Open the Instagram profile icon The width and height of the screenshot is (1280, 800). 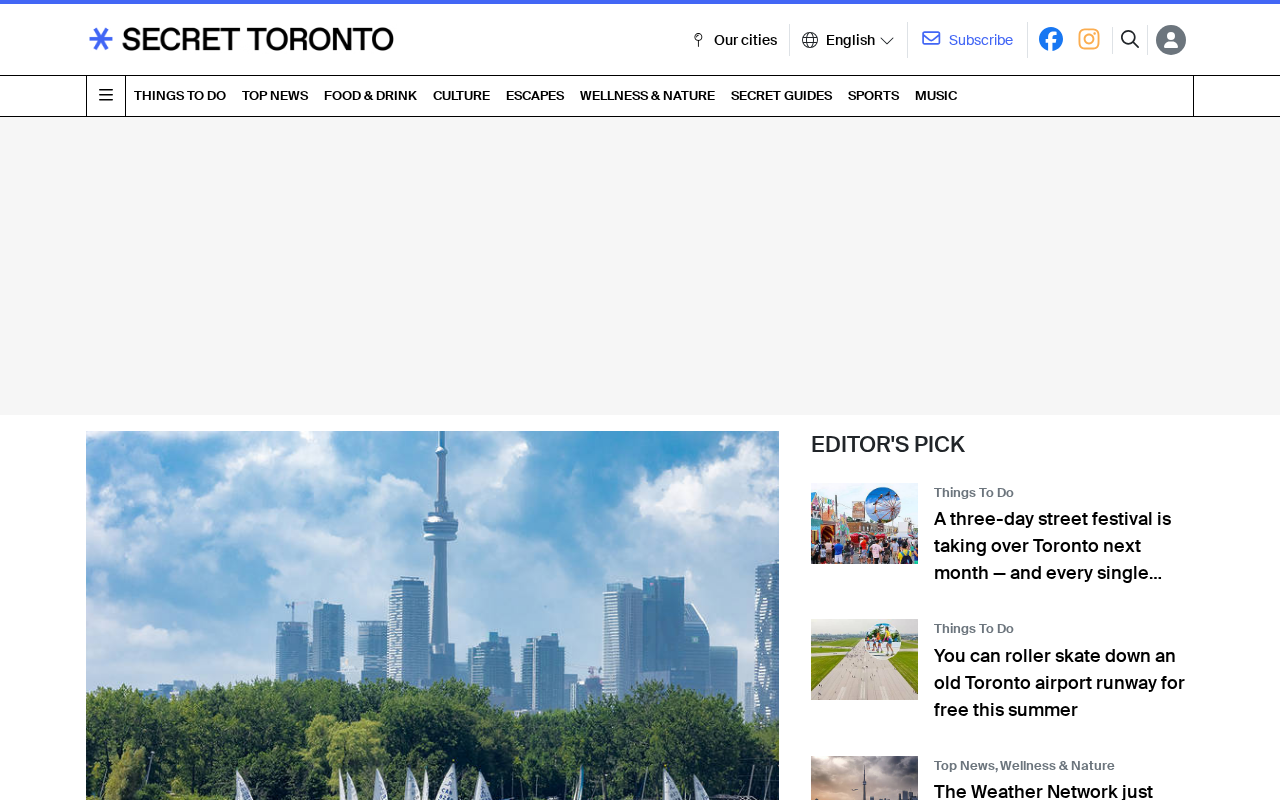(x=1089, y=39)
